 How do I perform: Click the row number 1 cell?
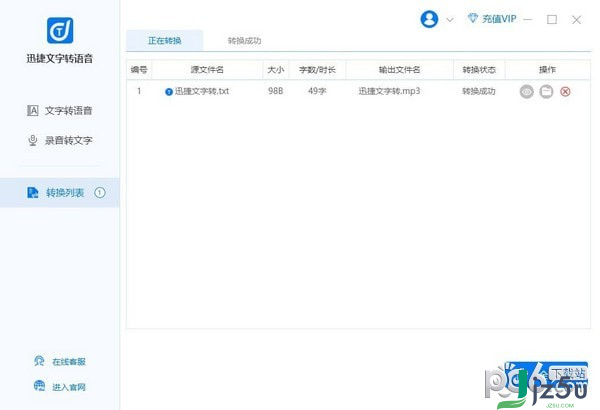coord(139,91)
